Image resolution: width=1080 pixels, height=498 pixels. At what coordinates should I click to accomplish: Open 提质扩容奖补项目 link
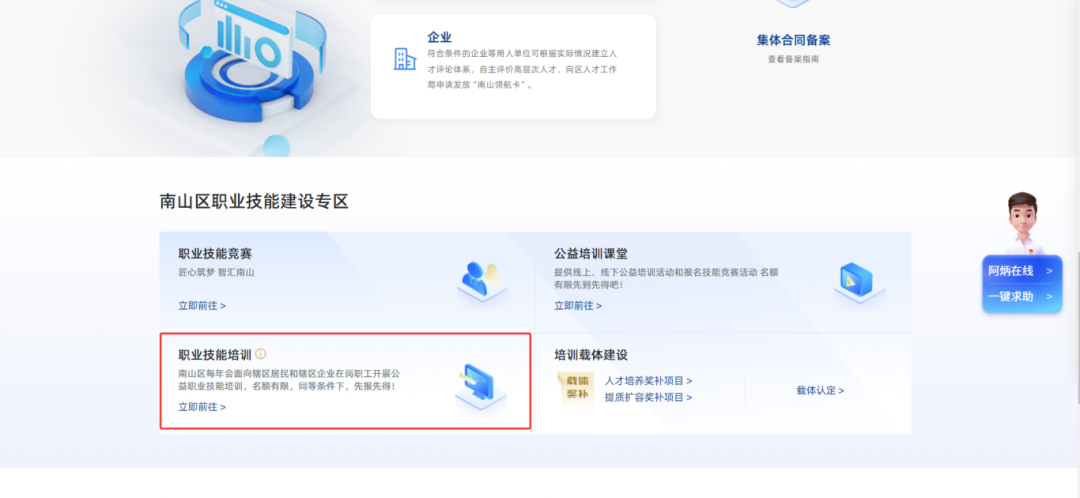(x=648, y=397)
